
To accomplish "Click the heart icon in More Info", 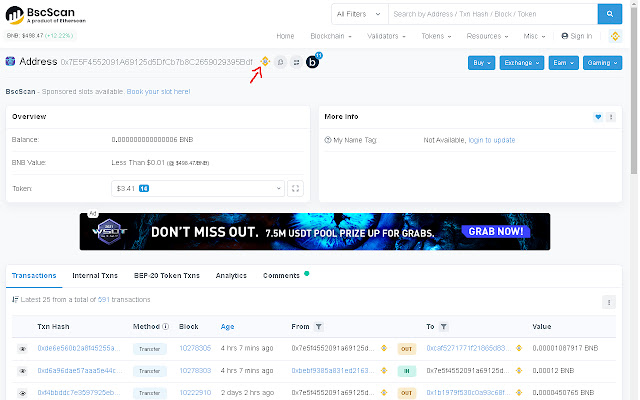I will pos(599,117).
